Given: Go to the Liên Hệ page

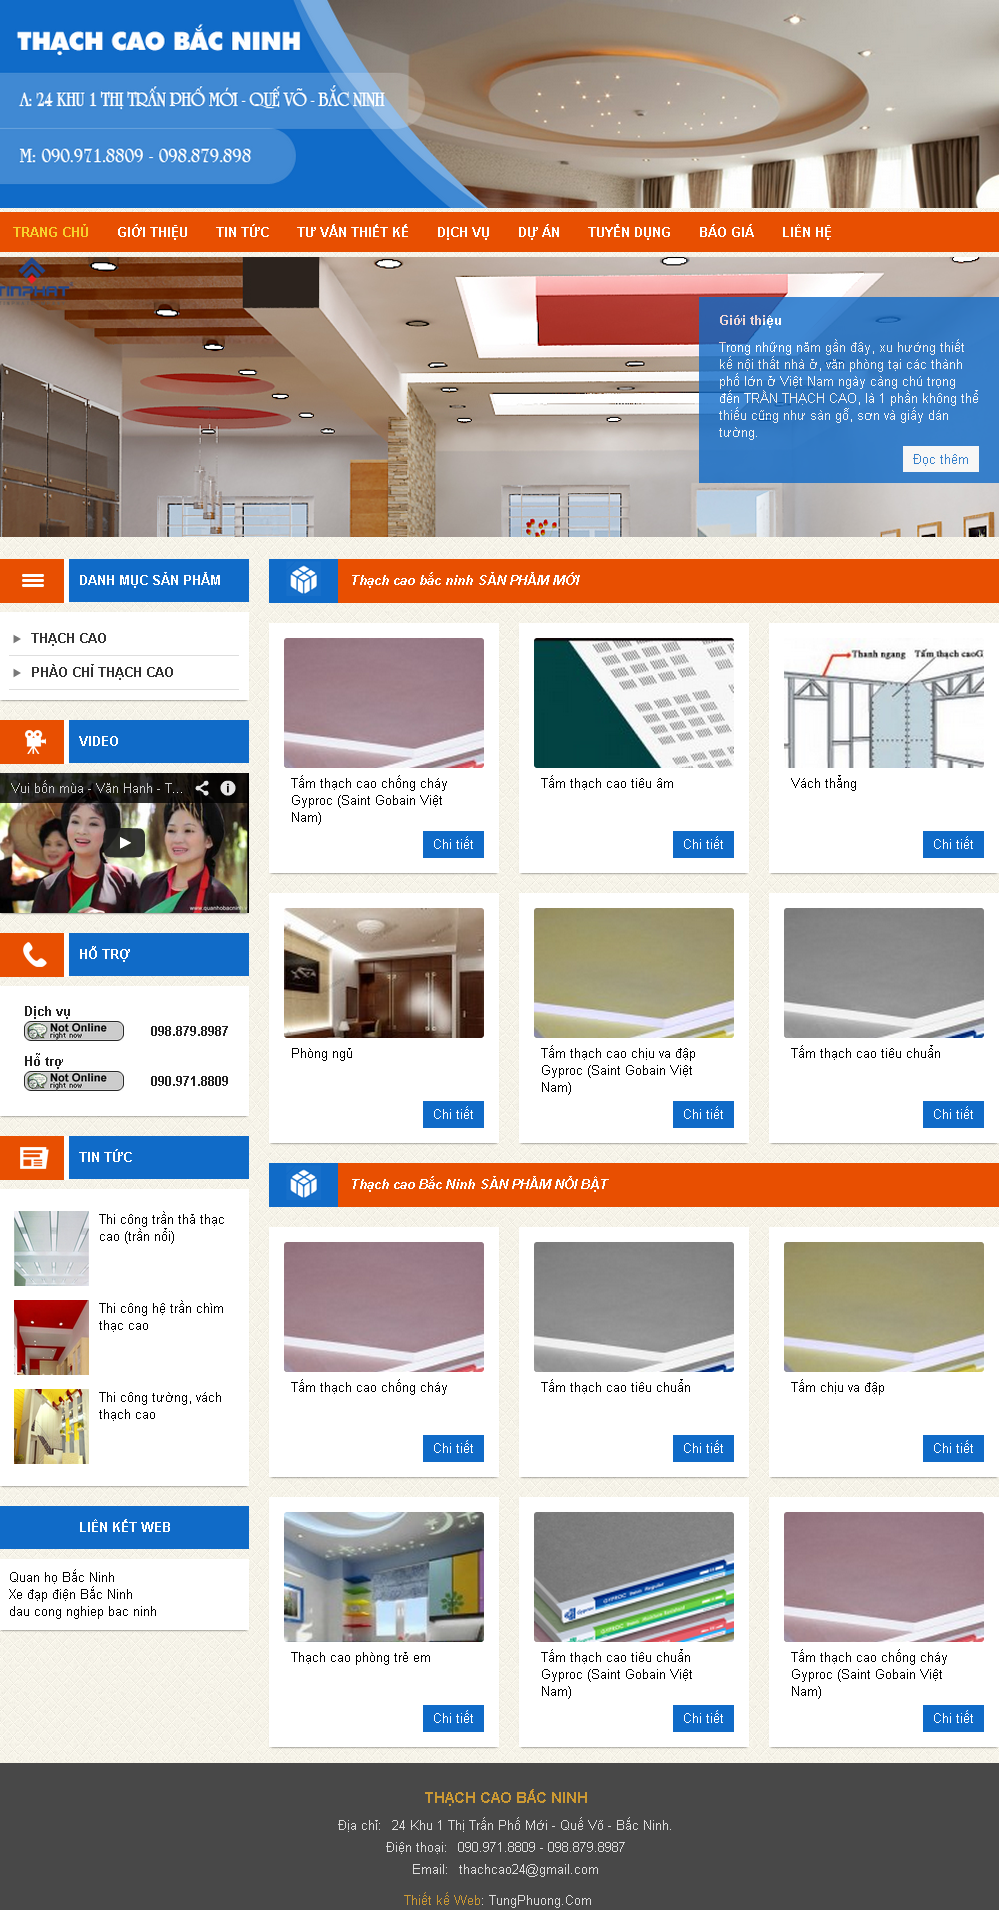Looking at the screenshot, I should pyautogui.click(x=806, y=232).
